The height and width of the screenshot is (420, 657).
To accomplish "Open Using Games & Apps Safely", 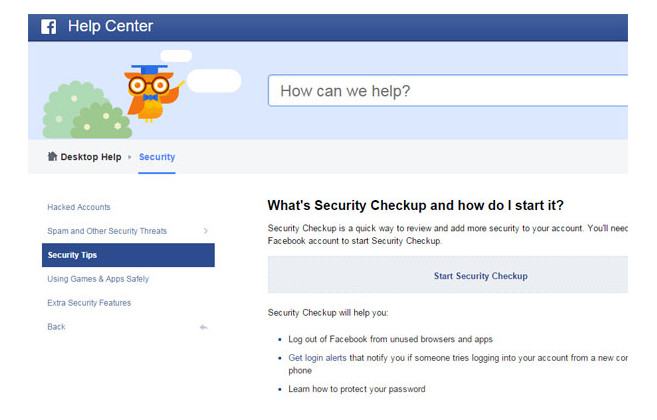I will coord(98,279).
